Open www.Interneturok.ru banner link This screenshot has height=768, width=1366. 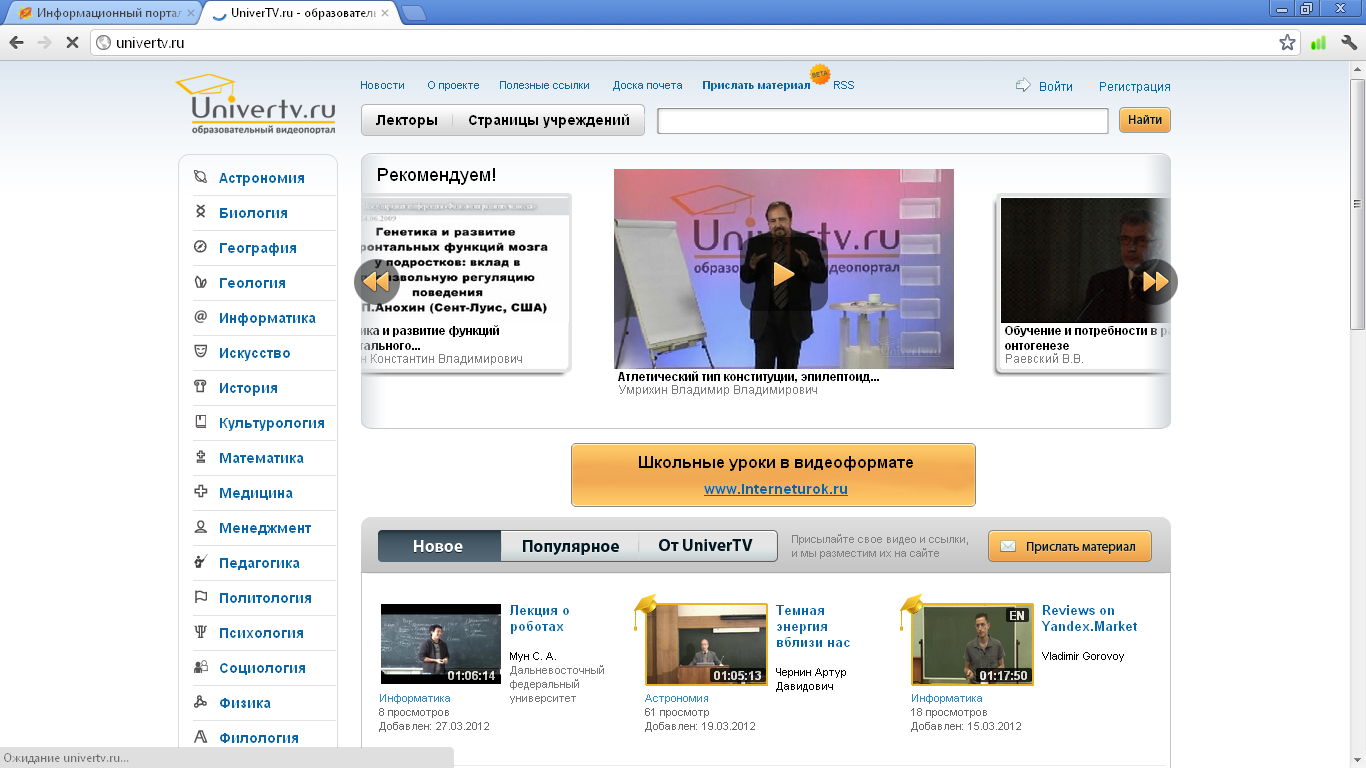point(776,489)
